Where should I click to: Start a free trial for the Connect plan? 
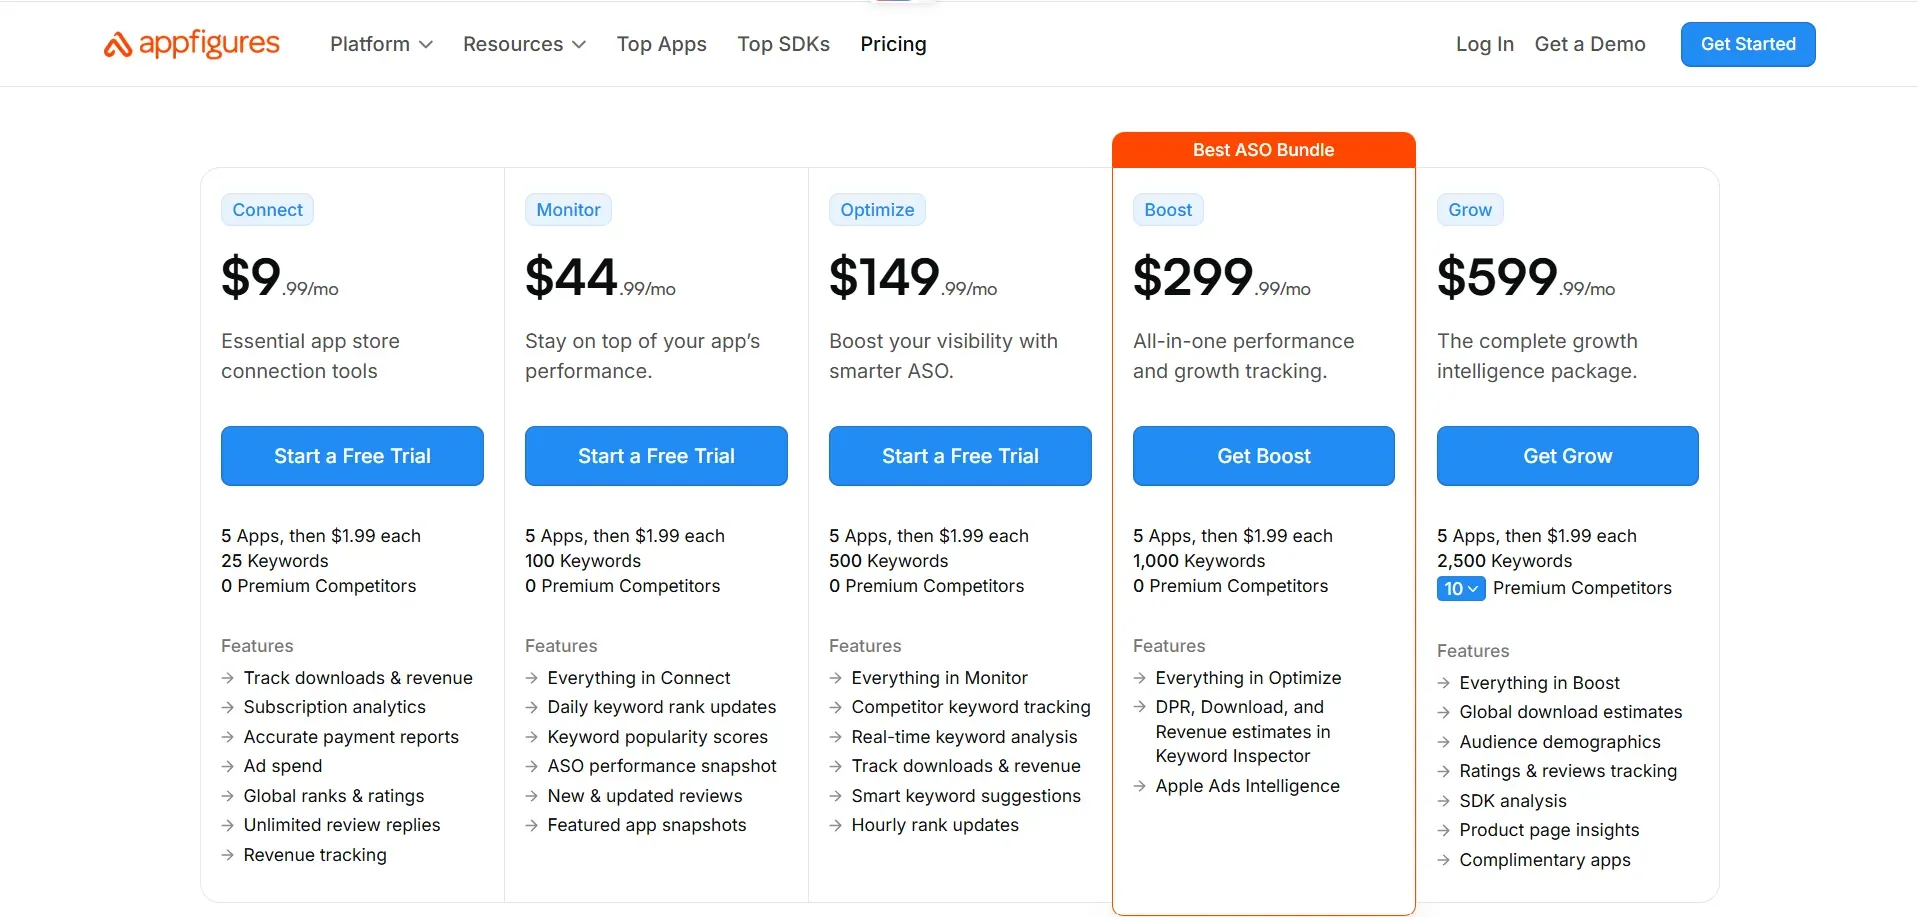[x=352, y=456]
